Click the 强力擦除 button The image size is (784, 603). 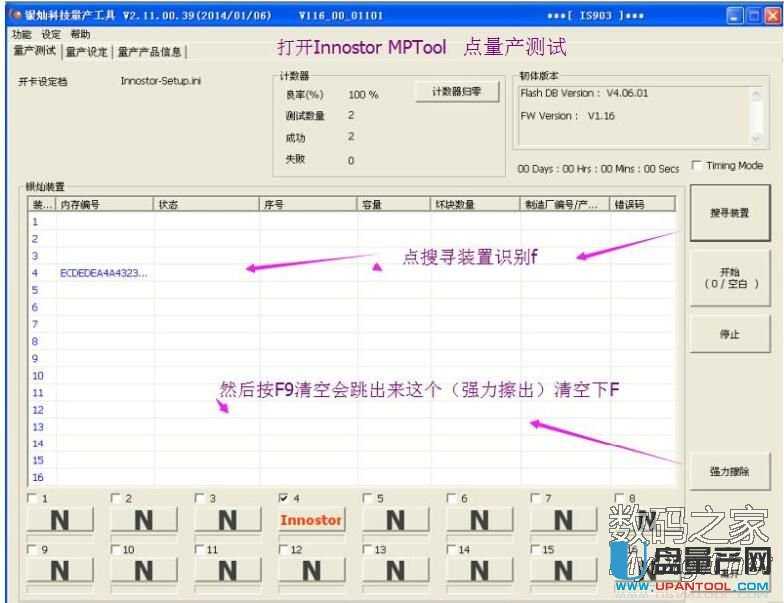click(730, 471)
